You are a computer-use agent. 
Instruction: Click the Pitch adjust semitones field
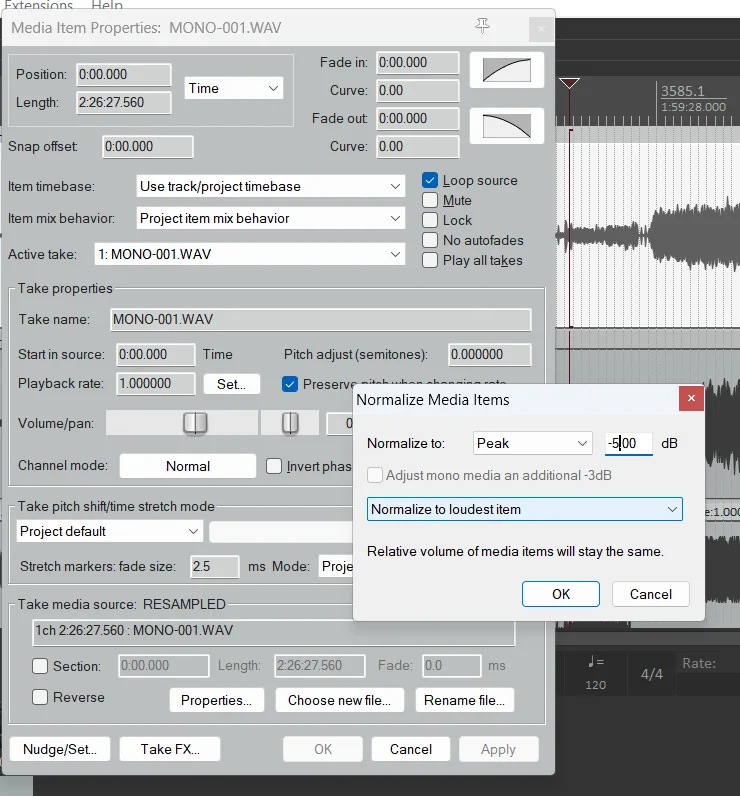(x=490, y=354)
